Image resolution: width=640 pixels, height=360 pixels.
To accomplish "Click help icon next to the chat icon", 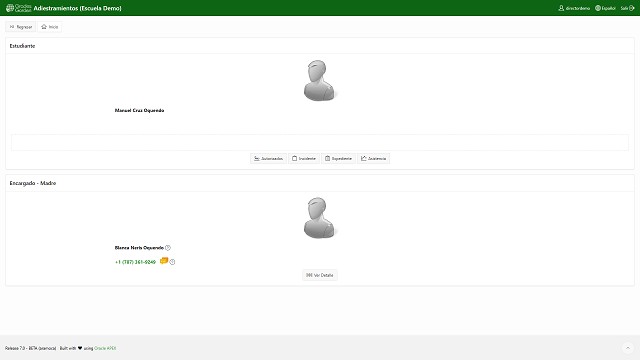I will (172, 262).
